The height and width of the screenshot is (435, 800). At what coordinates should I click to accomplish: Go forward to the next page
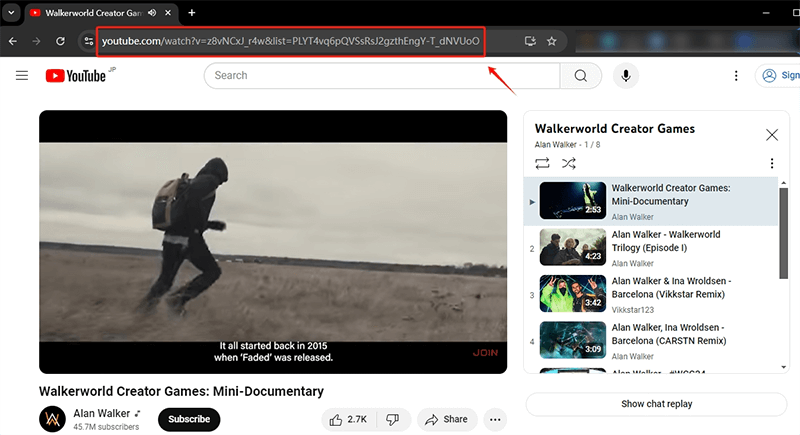pos(36,41)
